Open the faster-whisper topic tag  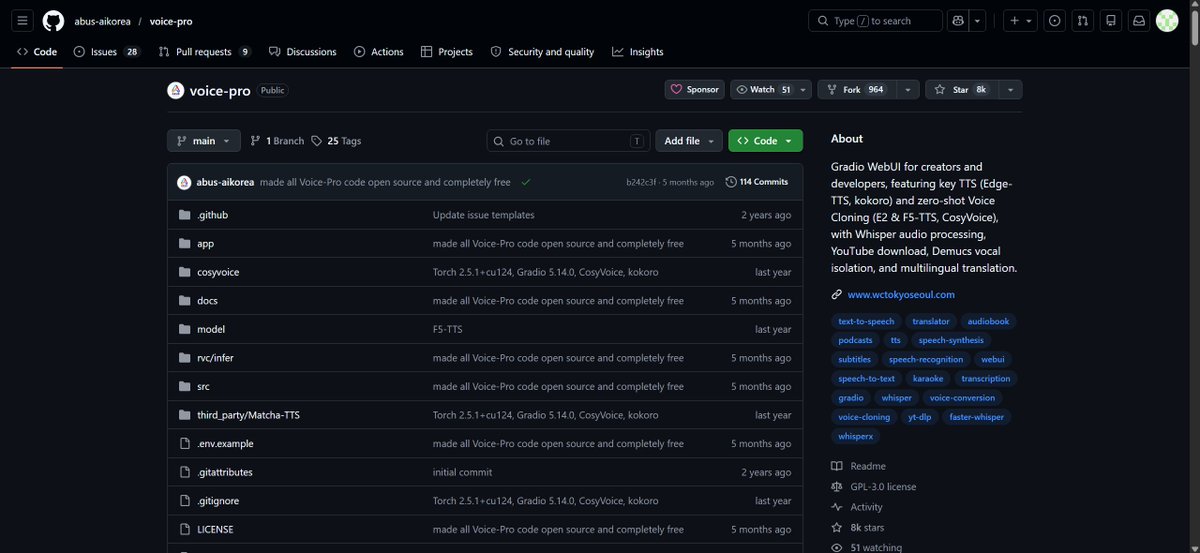[x=977, y=417]
